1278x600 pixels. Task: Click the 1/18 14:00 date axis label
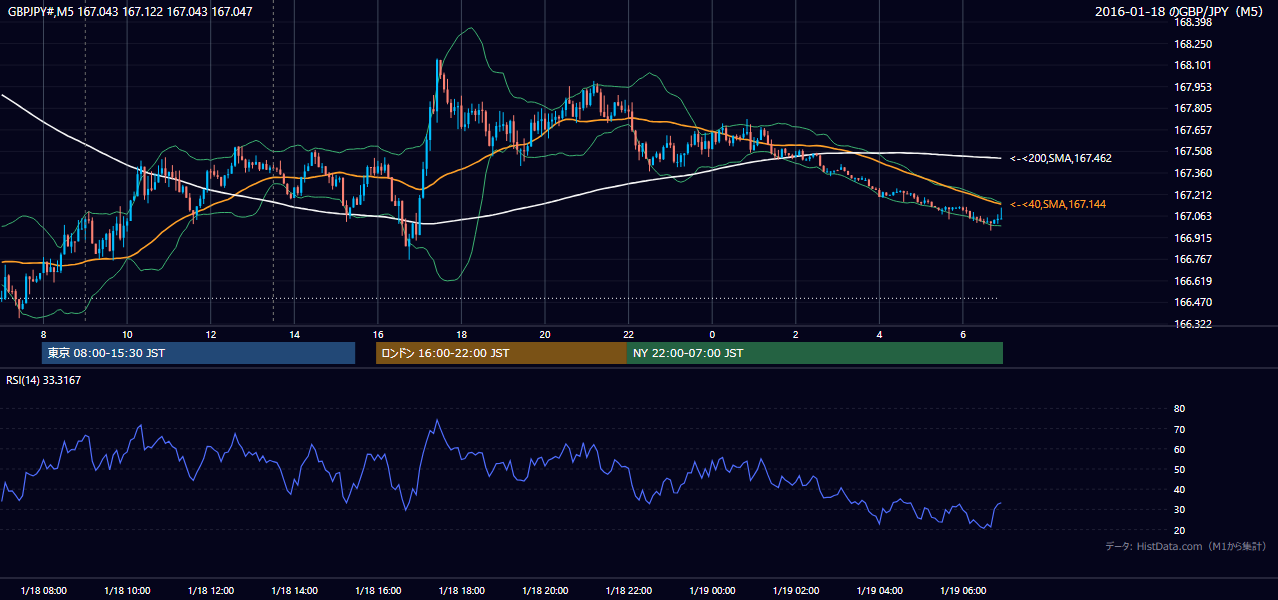(x=294, y=591)
